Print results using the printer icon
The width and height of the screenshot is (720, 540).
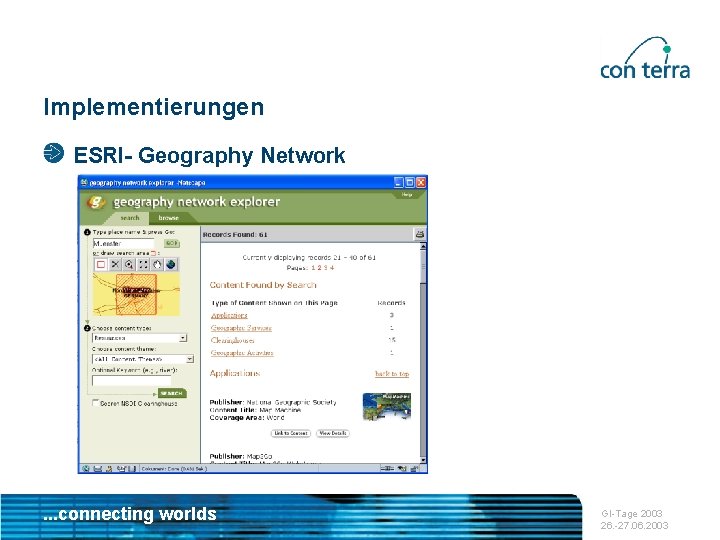pyautogui.click(x=420, y=234)
